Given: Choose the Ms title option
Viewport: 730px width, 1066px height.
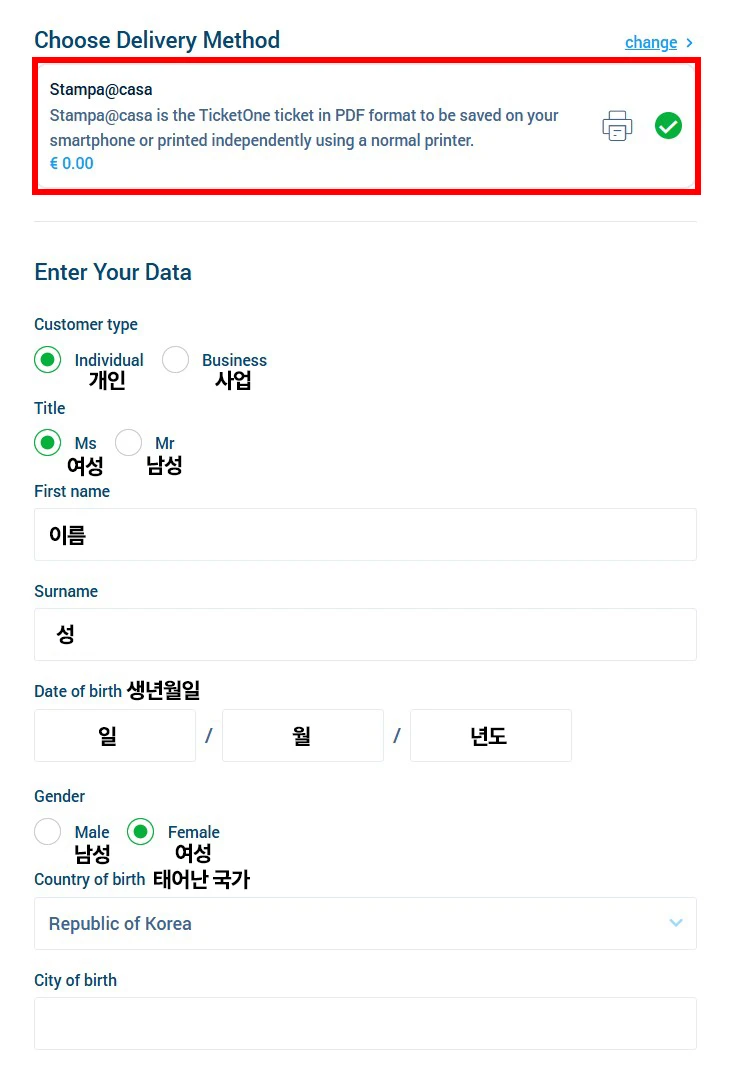Looking at the screenshot, I should pyautogui.click(x=48, y=442).
